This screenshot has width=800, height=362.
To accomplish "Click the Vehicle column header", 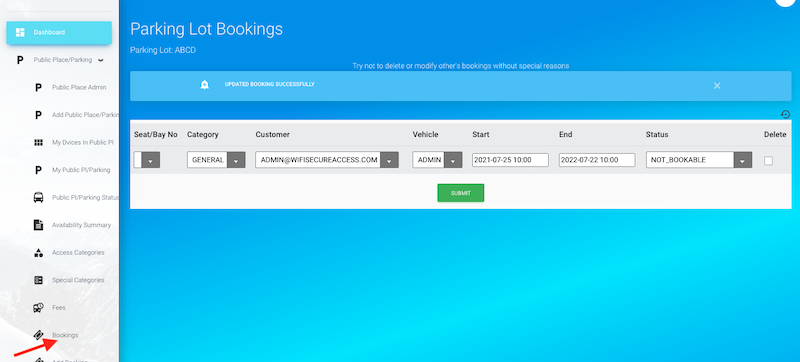I will [426, 135].
